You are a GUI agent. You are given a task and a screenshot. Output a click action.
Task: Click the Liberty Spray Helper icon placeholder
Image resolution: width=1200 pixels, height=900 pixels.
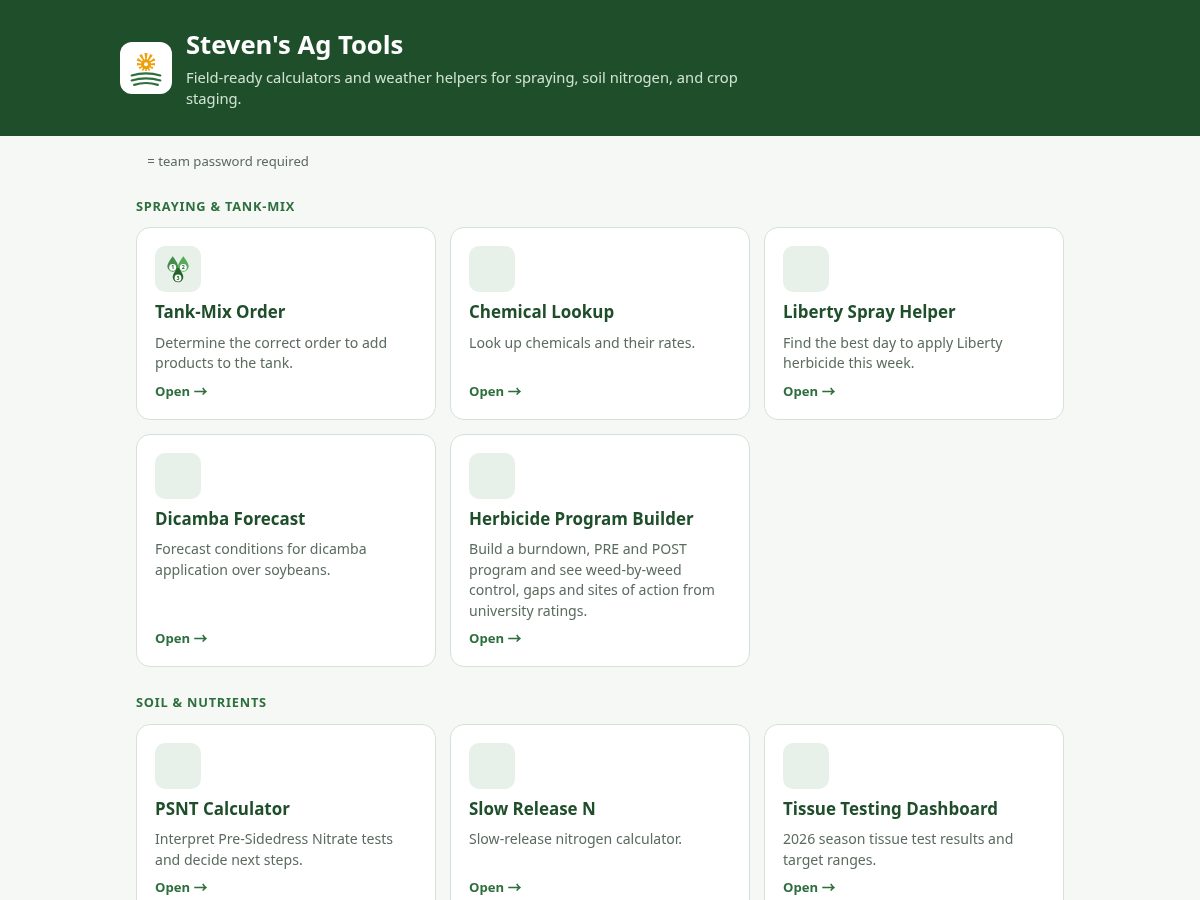(806, 269)
